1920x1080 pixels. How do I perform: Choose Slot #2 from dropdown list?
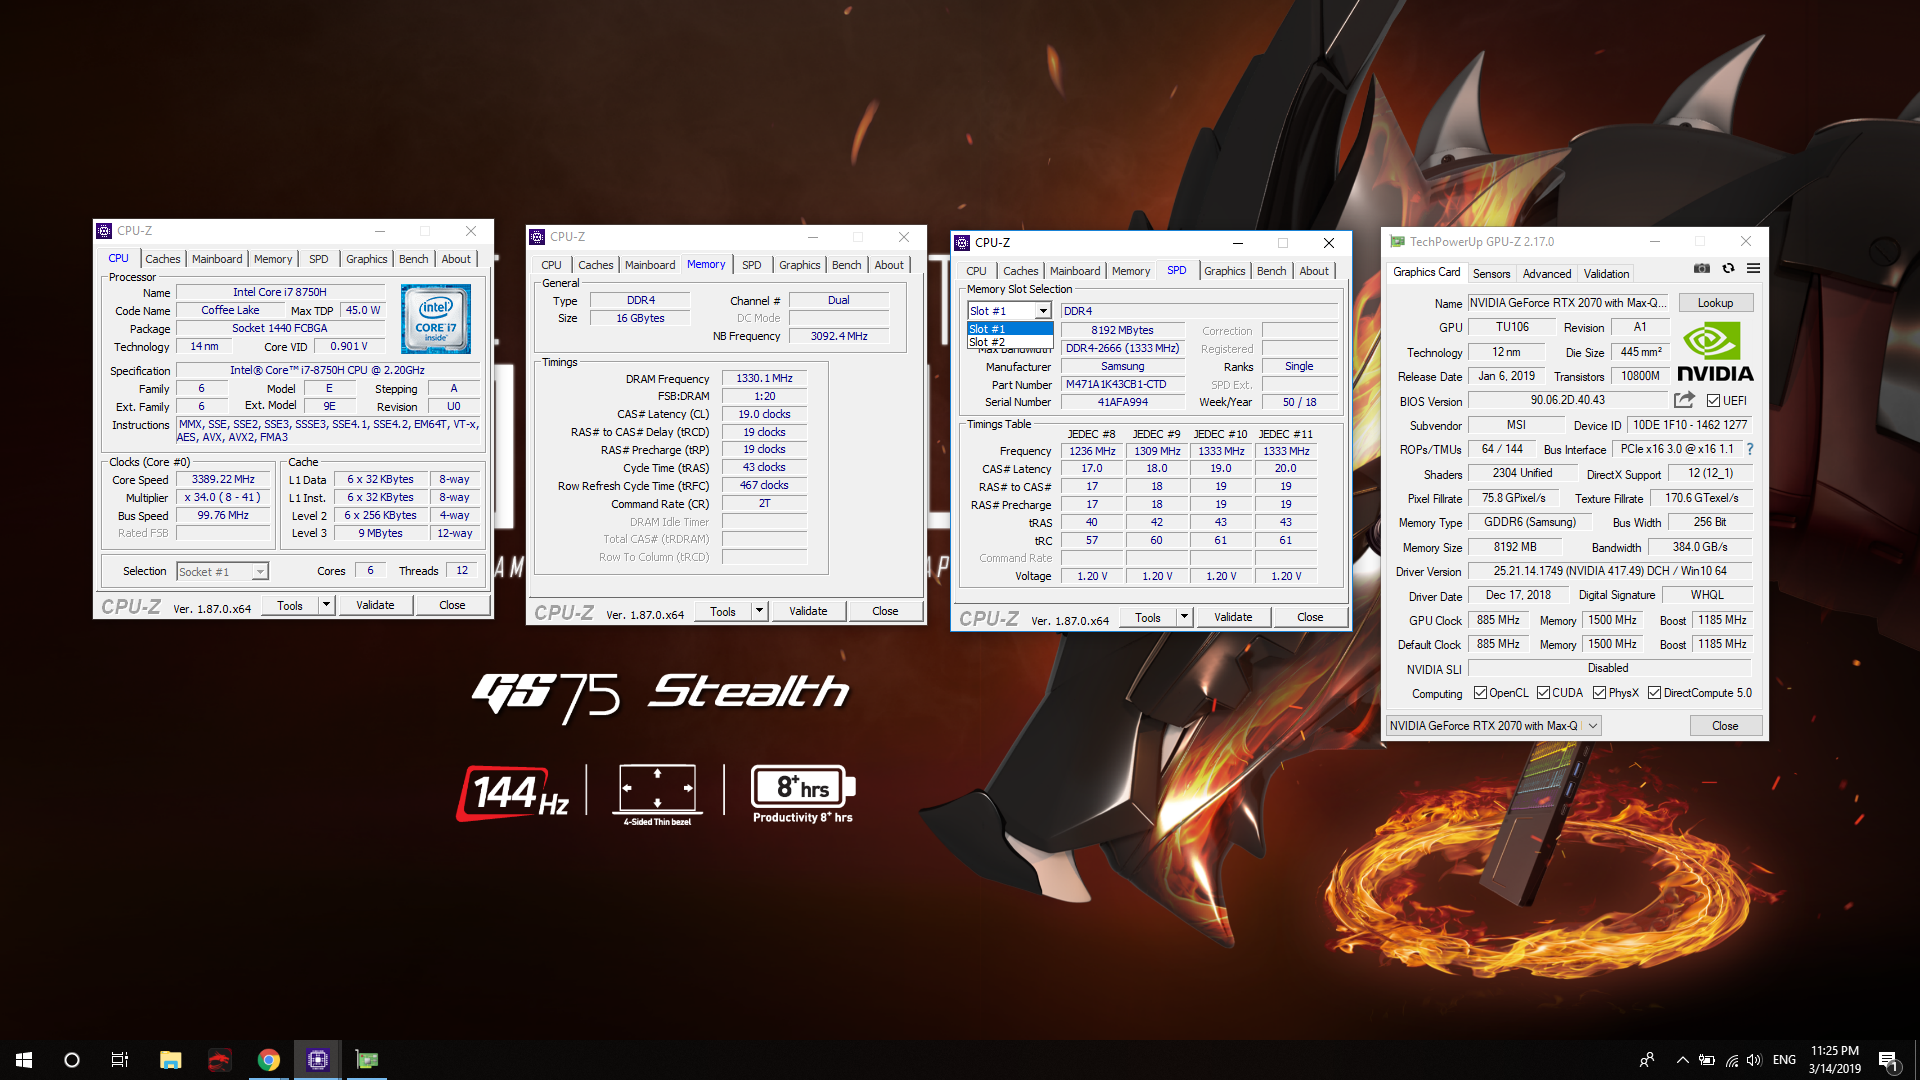pos(1010,342)
